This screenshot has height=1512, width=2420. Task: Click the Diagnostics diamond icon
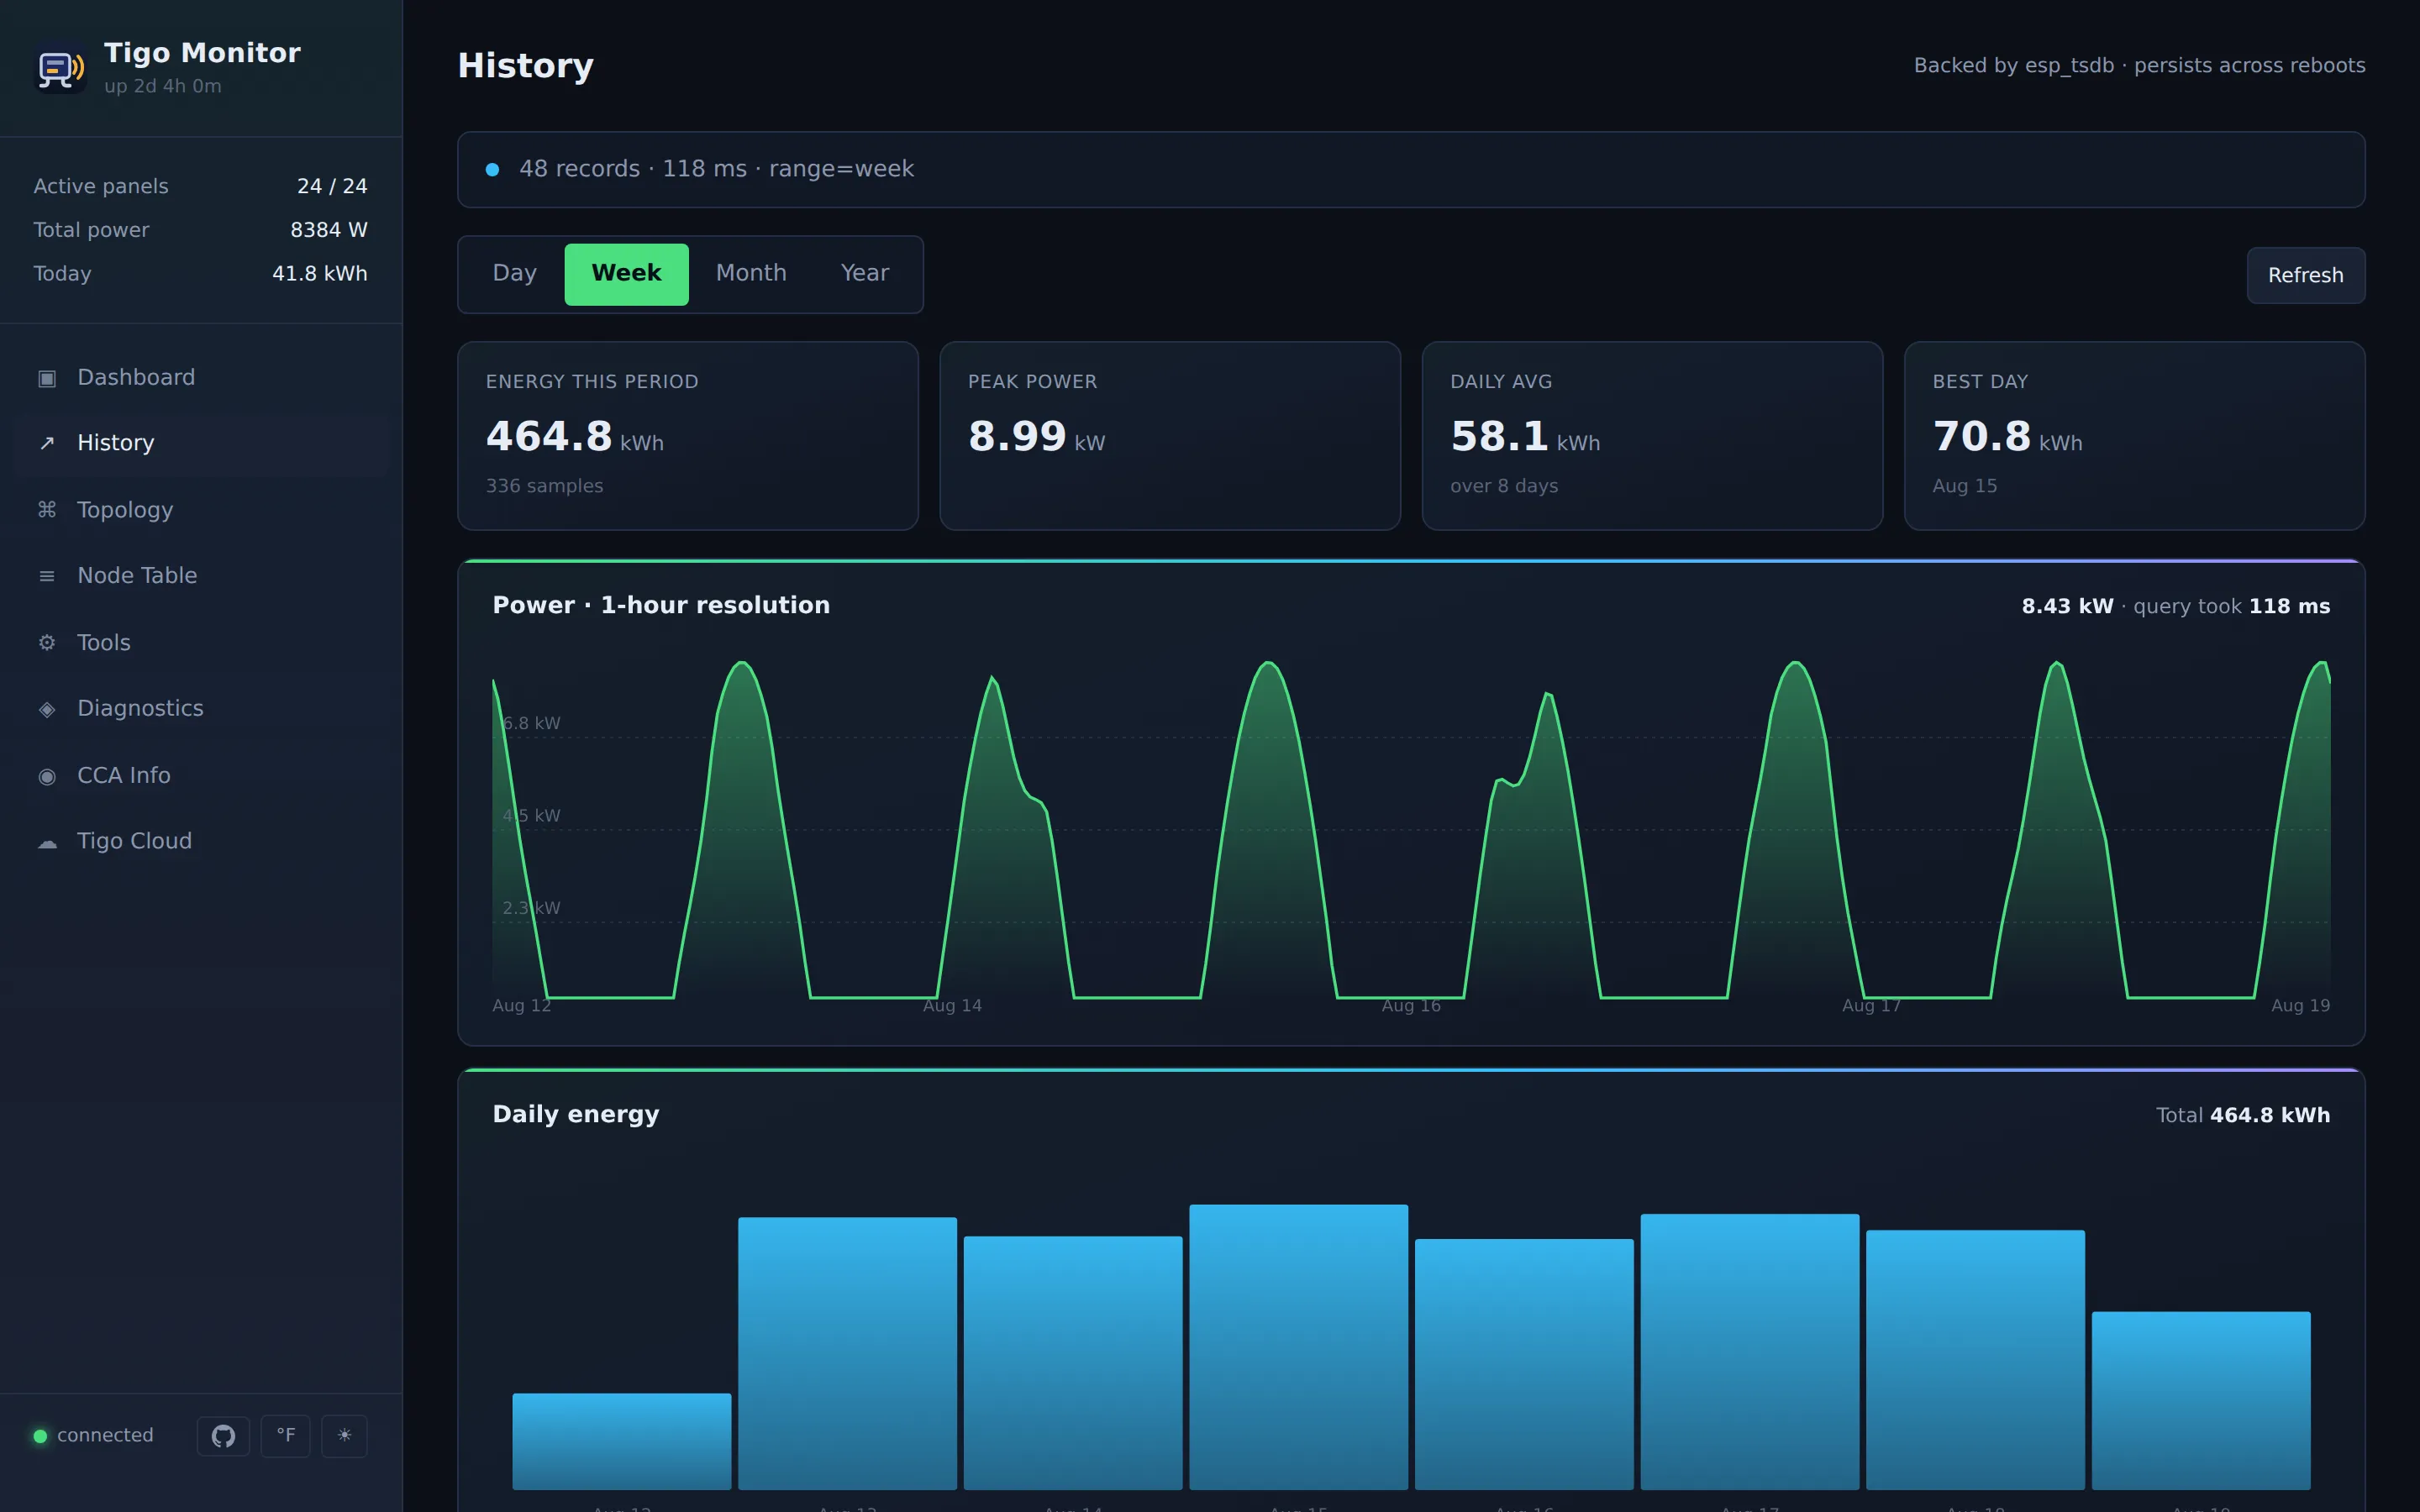coord(47,709)
